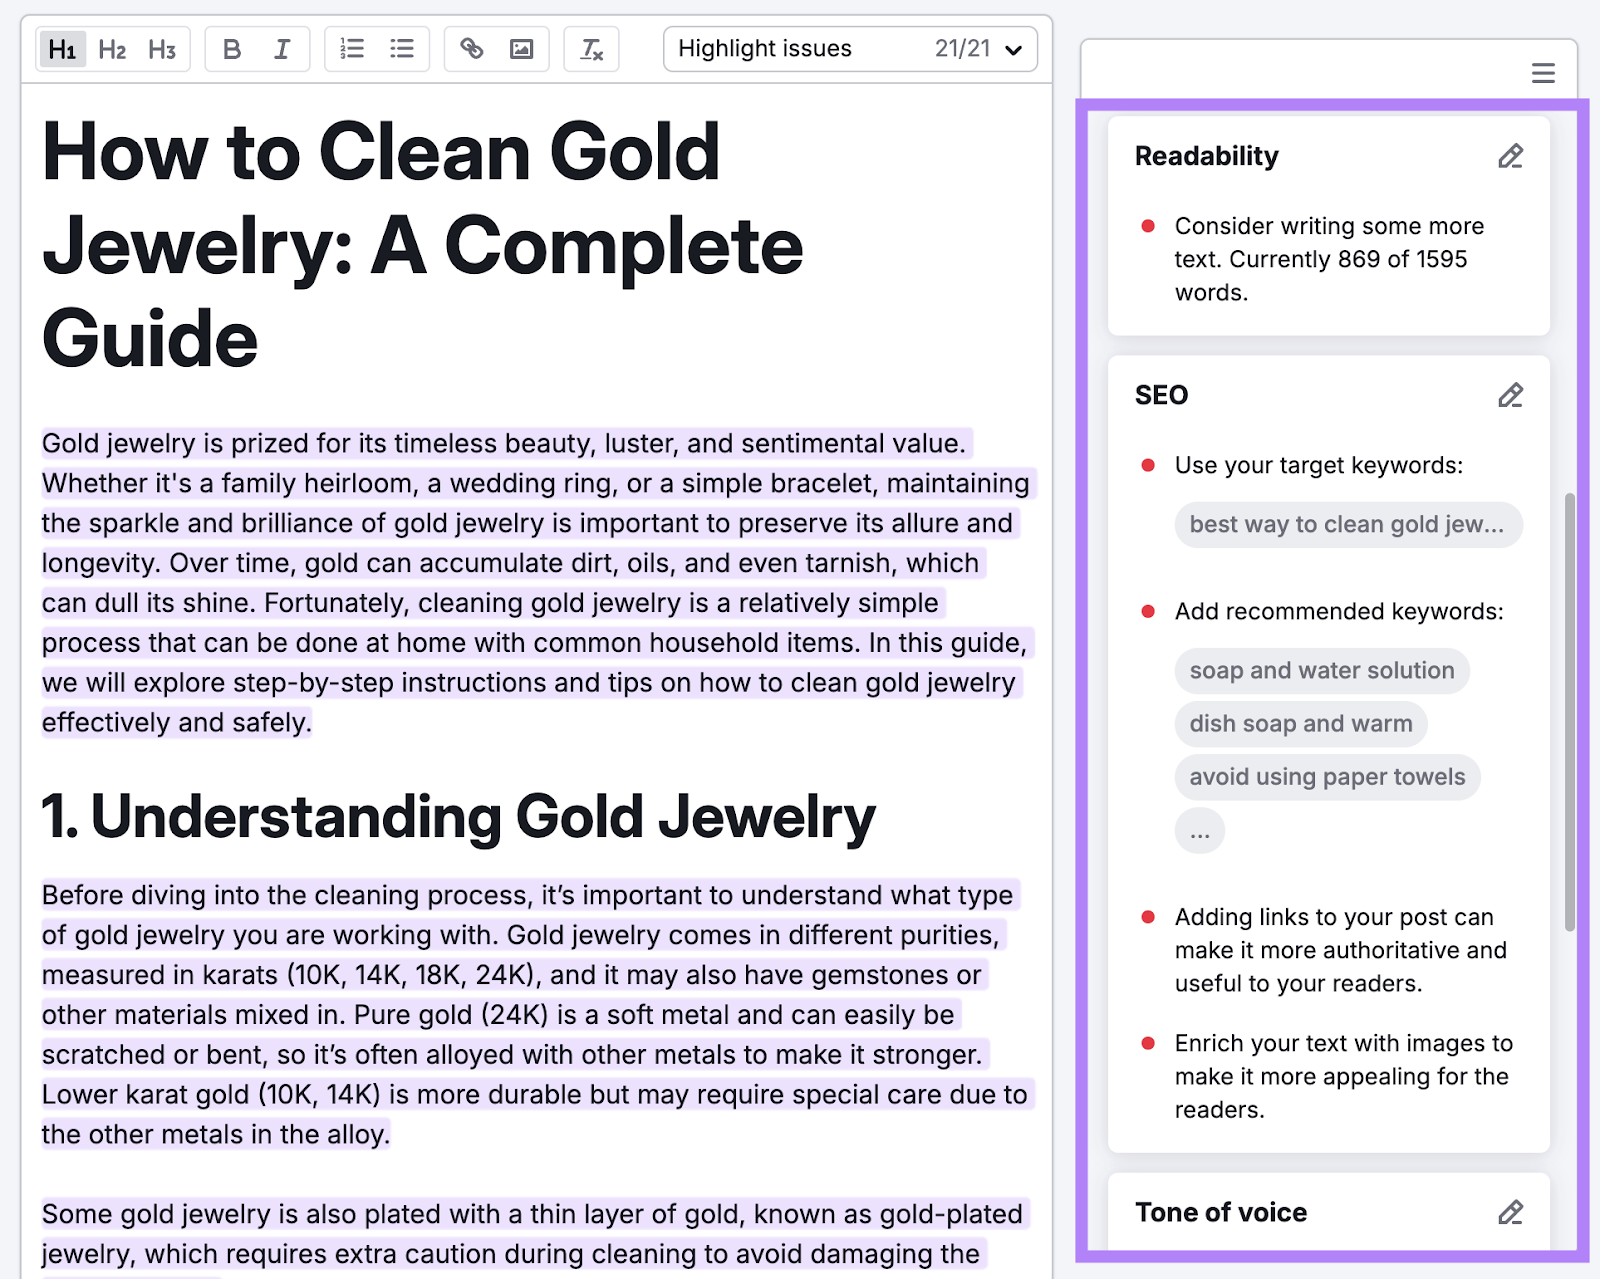
Task: Click the Readability section heading
Action: click(x=1206, y=156)
